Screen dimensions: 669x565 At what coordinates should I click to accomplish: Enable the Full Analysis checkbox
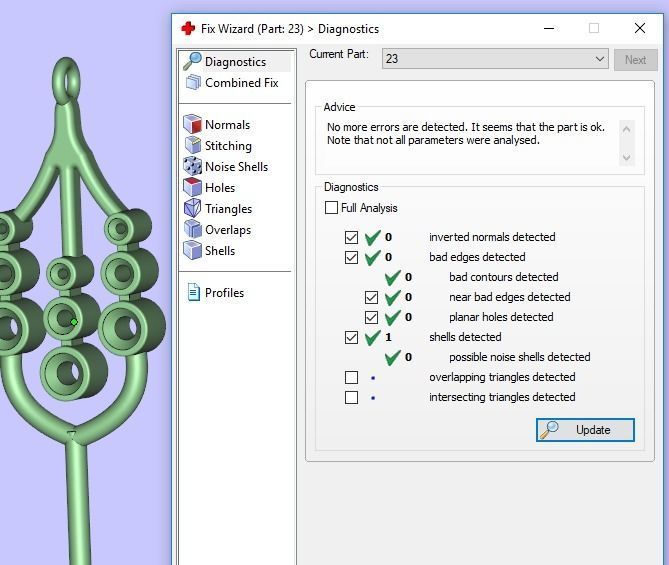click(331, 208)
